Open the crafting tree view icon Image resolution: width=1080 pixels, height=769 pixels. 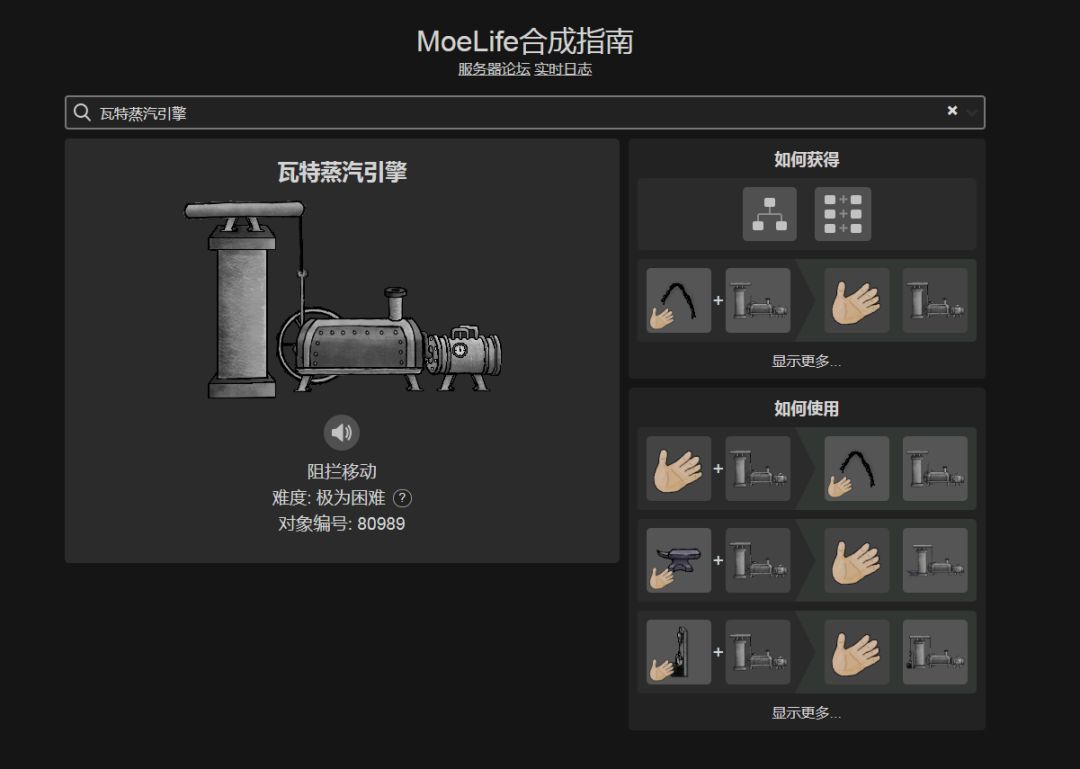coord(769,214)
